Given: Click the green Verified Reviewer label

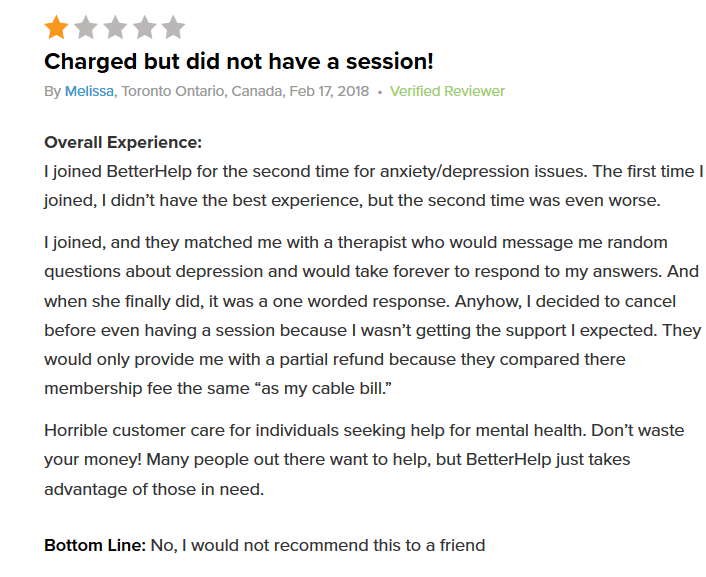Looking at the screenshot, I should (x=447, y=91).
